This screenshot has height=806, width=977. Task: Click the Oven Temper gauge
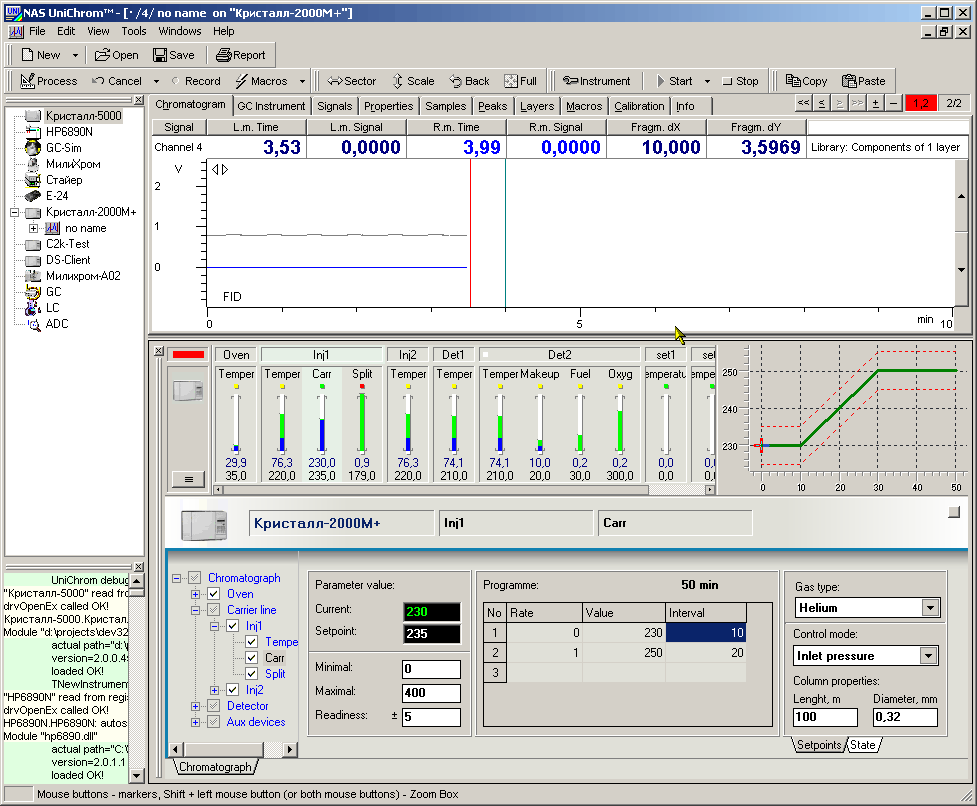236,423
